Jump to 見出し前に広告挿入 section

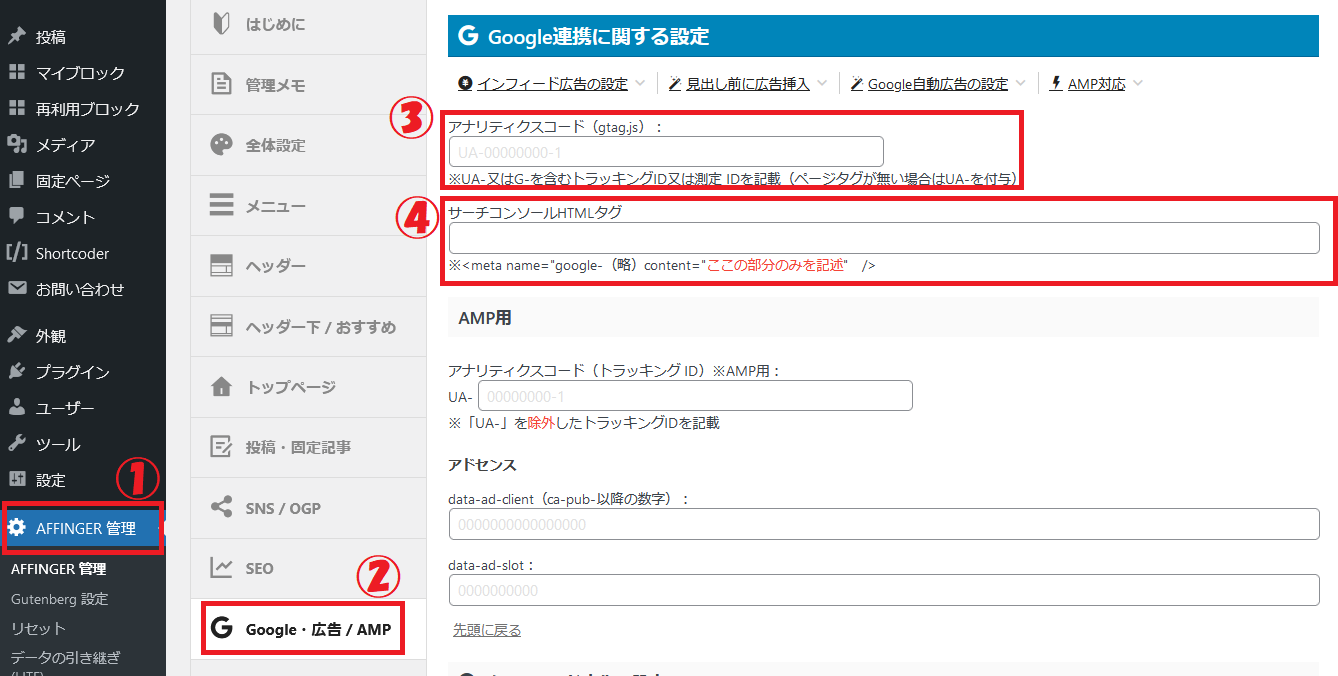click(x=748, y=84)
